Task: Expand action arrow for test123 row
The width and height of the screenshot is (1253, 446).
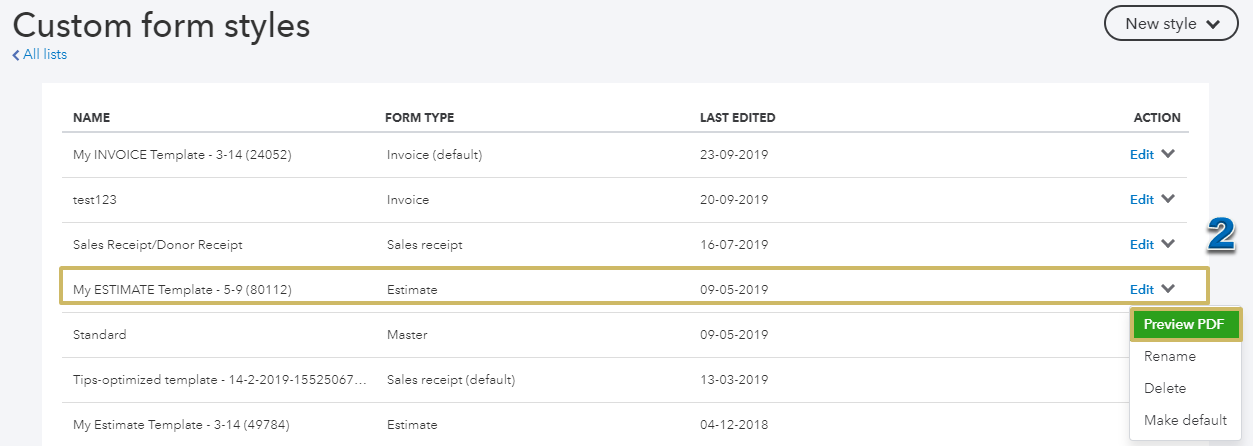Action: (x=1168, y=199)
